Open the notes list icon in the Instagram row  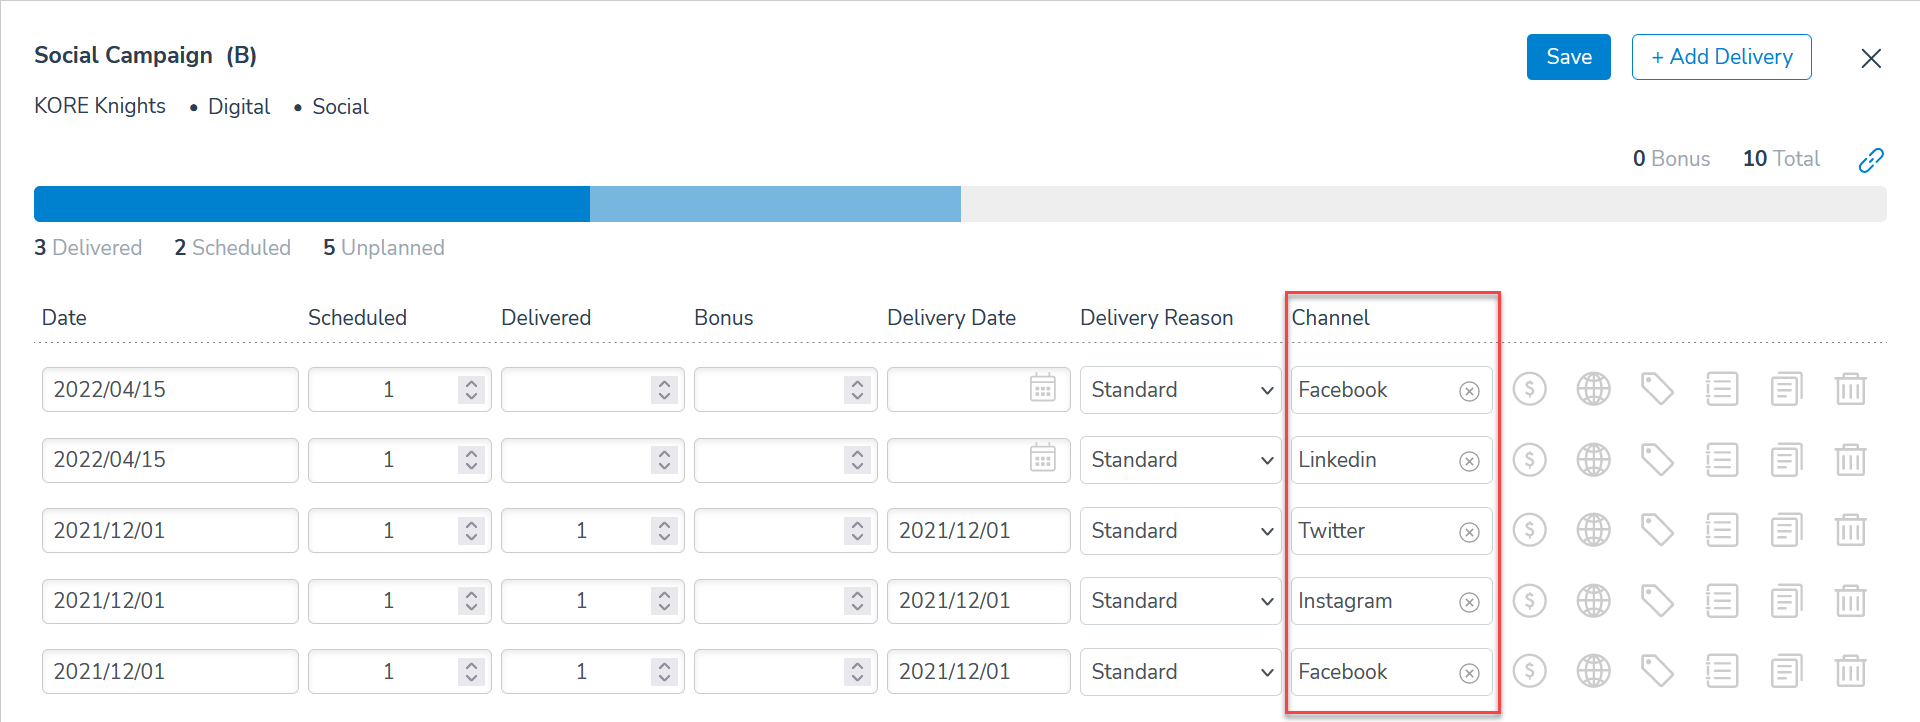point(1721,601)
